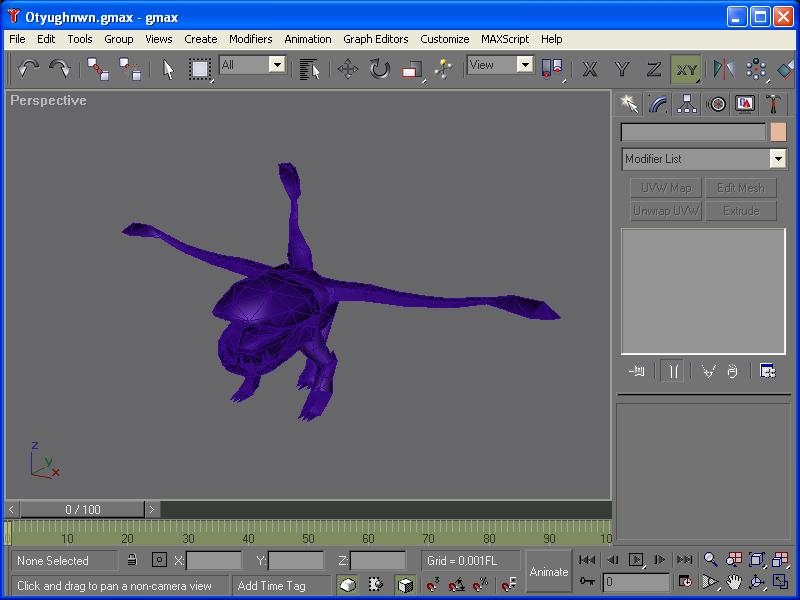
Task: Choose the Select Object arrow tool
Action: pyautogui.click(x=168, y=69)
